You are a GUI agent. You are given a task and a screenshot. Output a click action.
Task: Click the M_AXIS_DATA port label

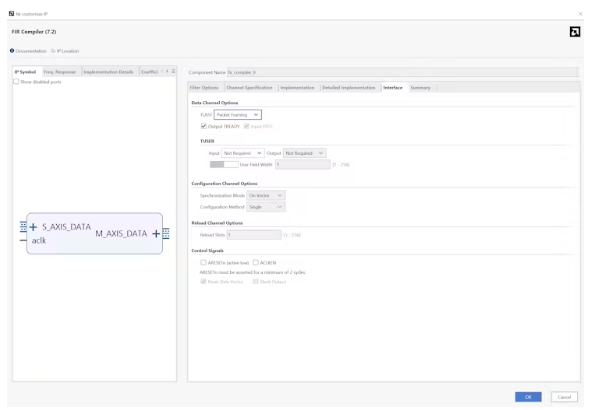pos(121,234)
